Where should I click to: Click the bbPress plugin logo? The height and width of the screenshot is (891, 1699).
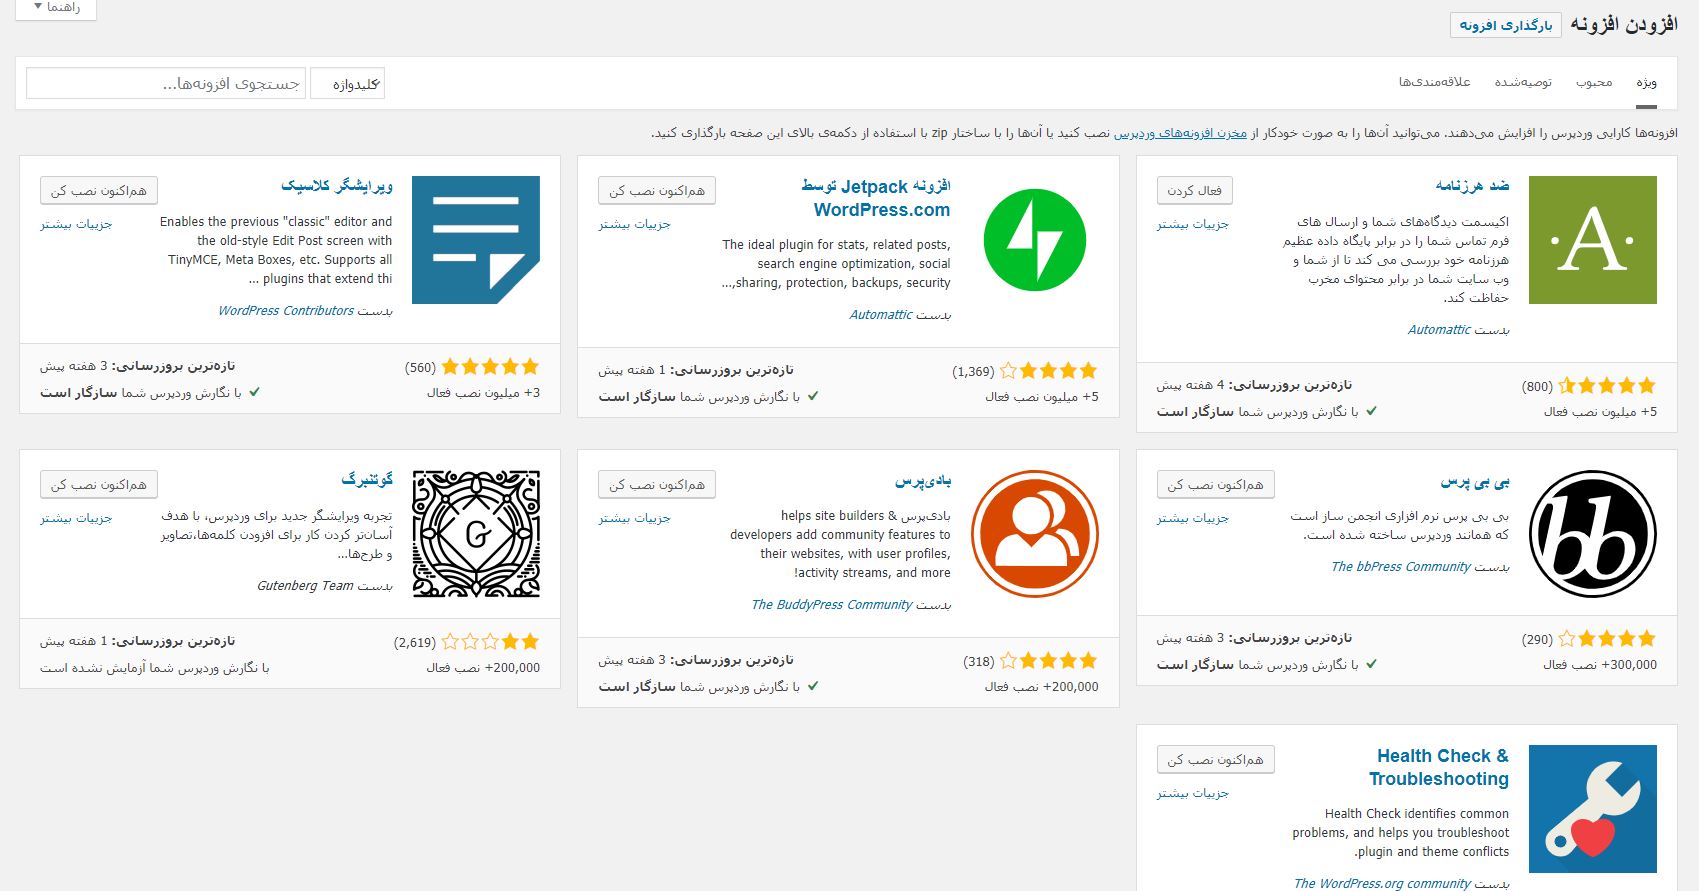[1593, 534]
